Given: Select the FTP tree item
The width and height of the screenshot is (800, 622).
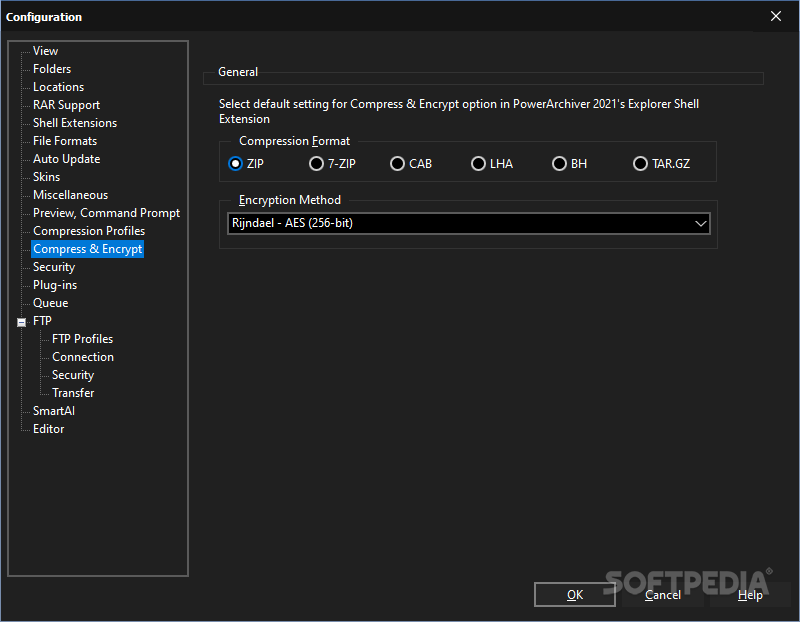Looking at the screenshot, I should click(x=42, y=321).
